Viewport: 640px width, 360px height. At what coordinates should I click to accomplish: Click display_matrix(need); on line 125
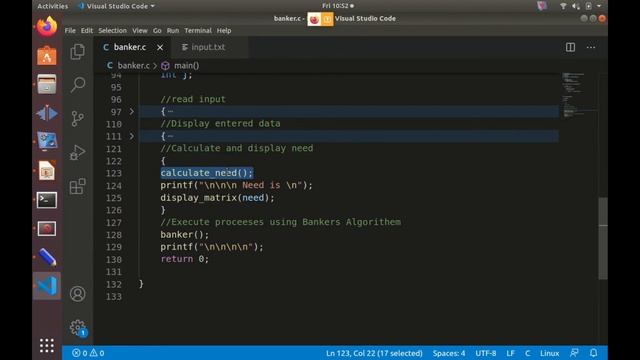click(x=217, y=198)
